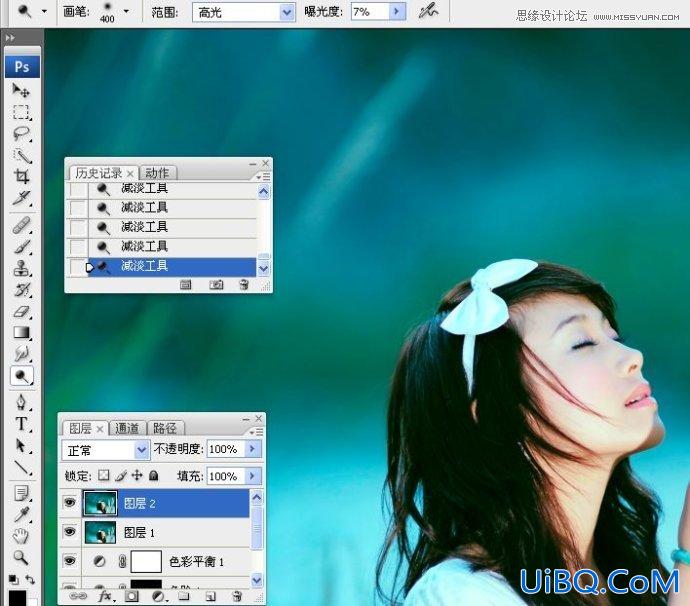The width and height of the screenshot is (690, 606).
Task: Create new adjustment layer
Action: coord(158,596)
